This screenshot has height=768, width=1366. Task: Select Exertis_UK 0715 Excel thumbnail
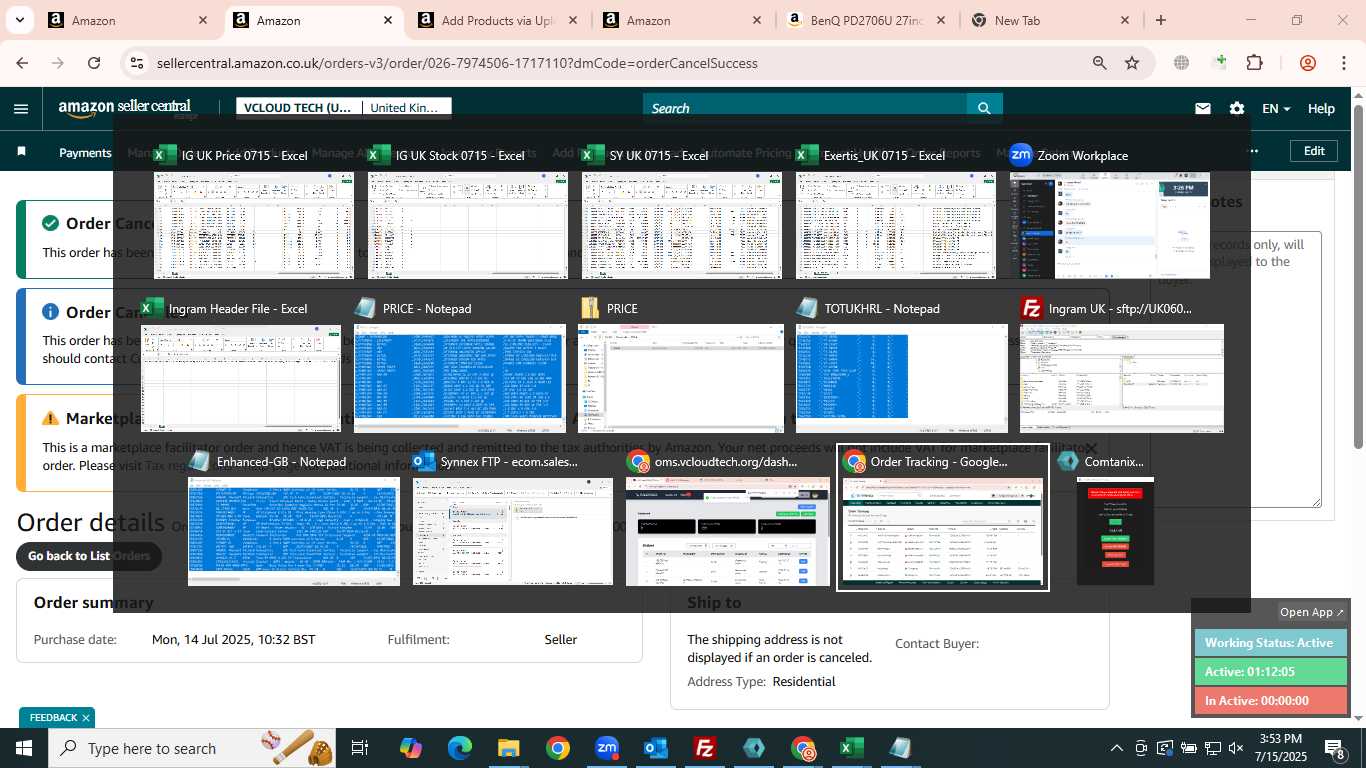pyautogui.click(x=895, y=225)
